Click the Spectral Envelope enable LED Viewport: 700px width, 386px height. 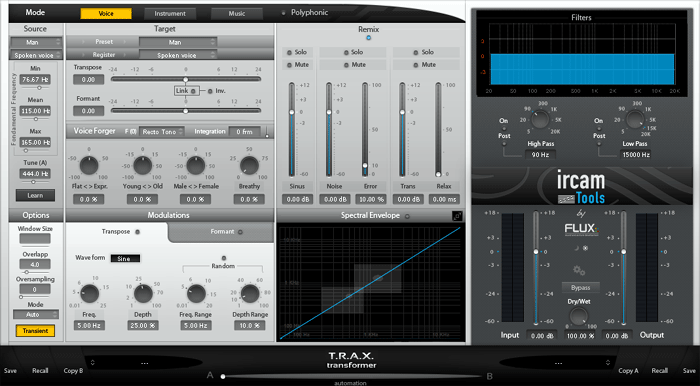click(x=407, y=216)
